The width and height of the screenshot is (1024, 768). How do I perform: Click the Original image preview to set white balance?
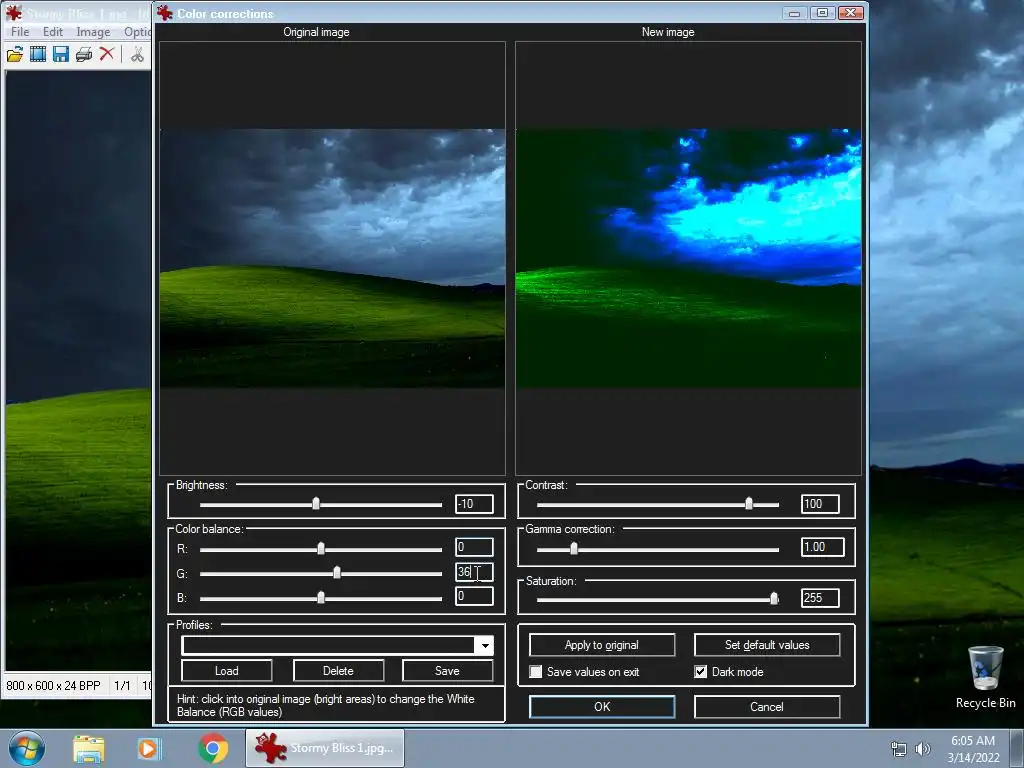(332, 259)
